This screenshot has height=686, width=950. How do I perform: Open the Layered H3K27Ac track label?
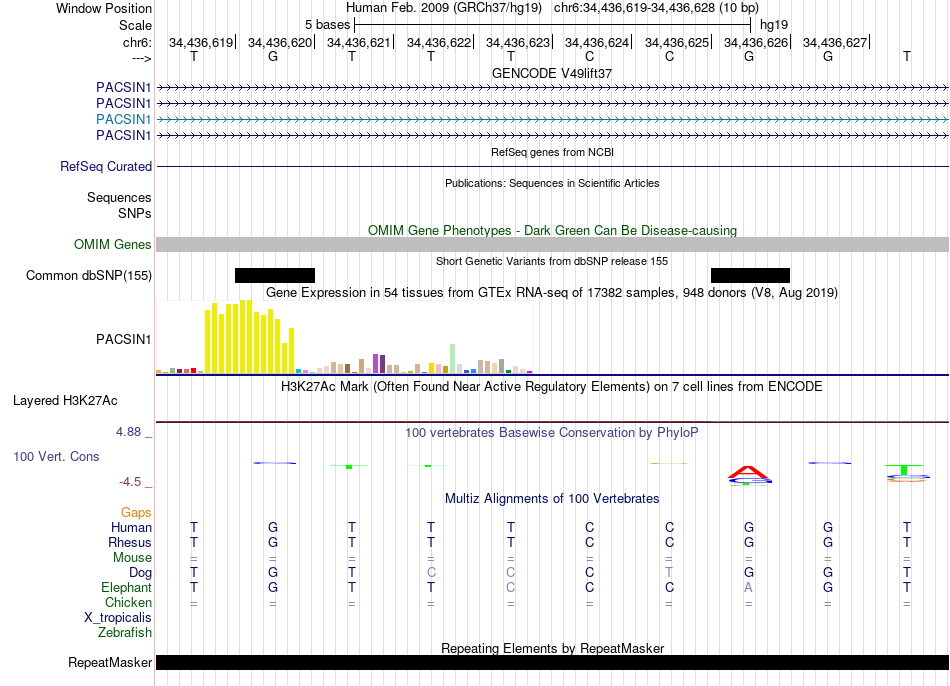[x=65, y=401]
